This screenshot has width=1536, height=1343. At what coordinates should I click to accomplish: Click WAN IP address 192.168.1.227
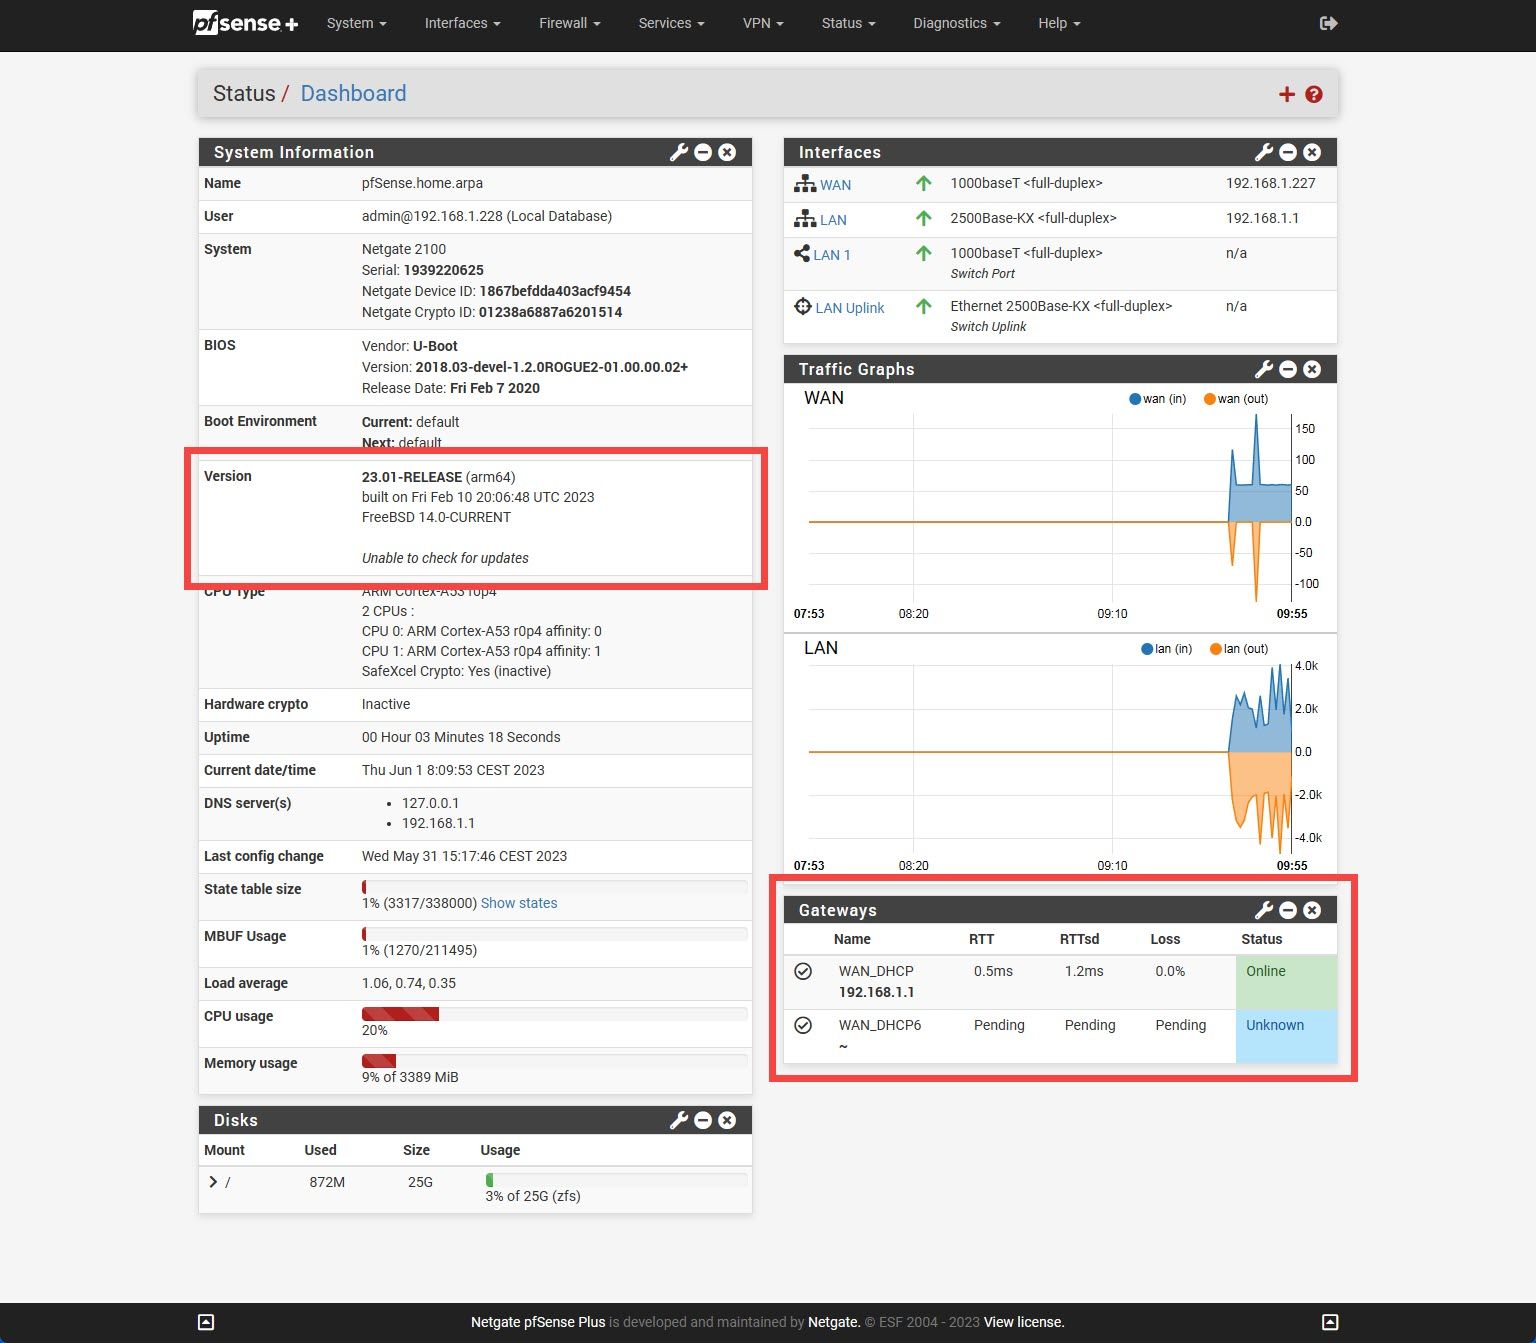[x=1270, y=183]
